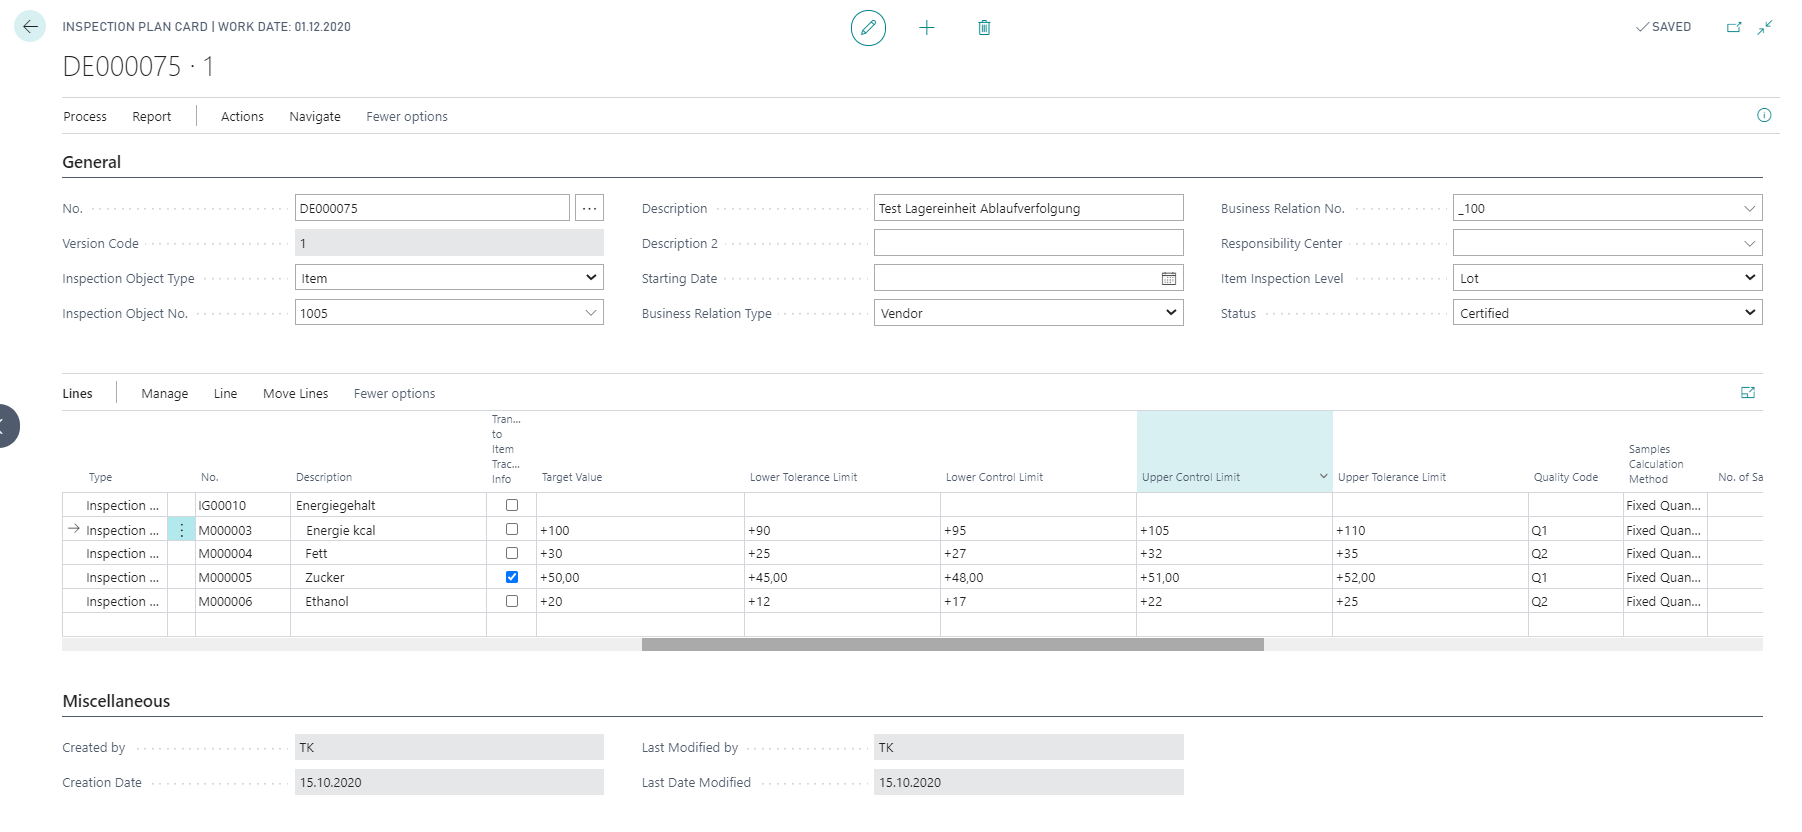1802x832 pixels.
Task: Open the Starting Date calendar picker
Action: click(x=1168, y=278)
